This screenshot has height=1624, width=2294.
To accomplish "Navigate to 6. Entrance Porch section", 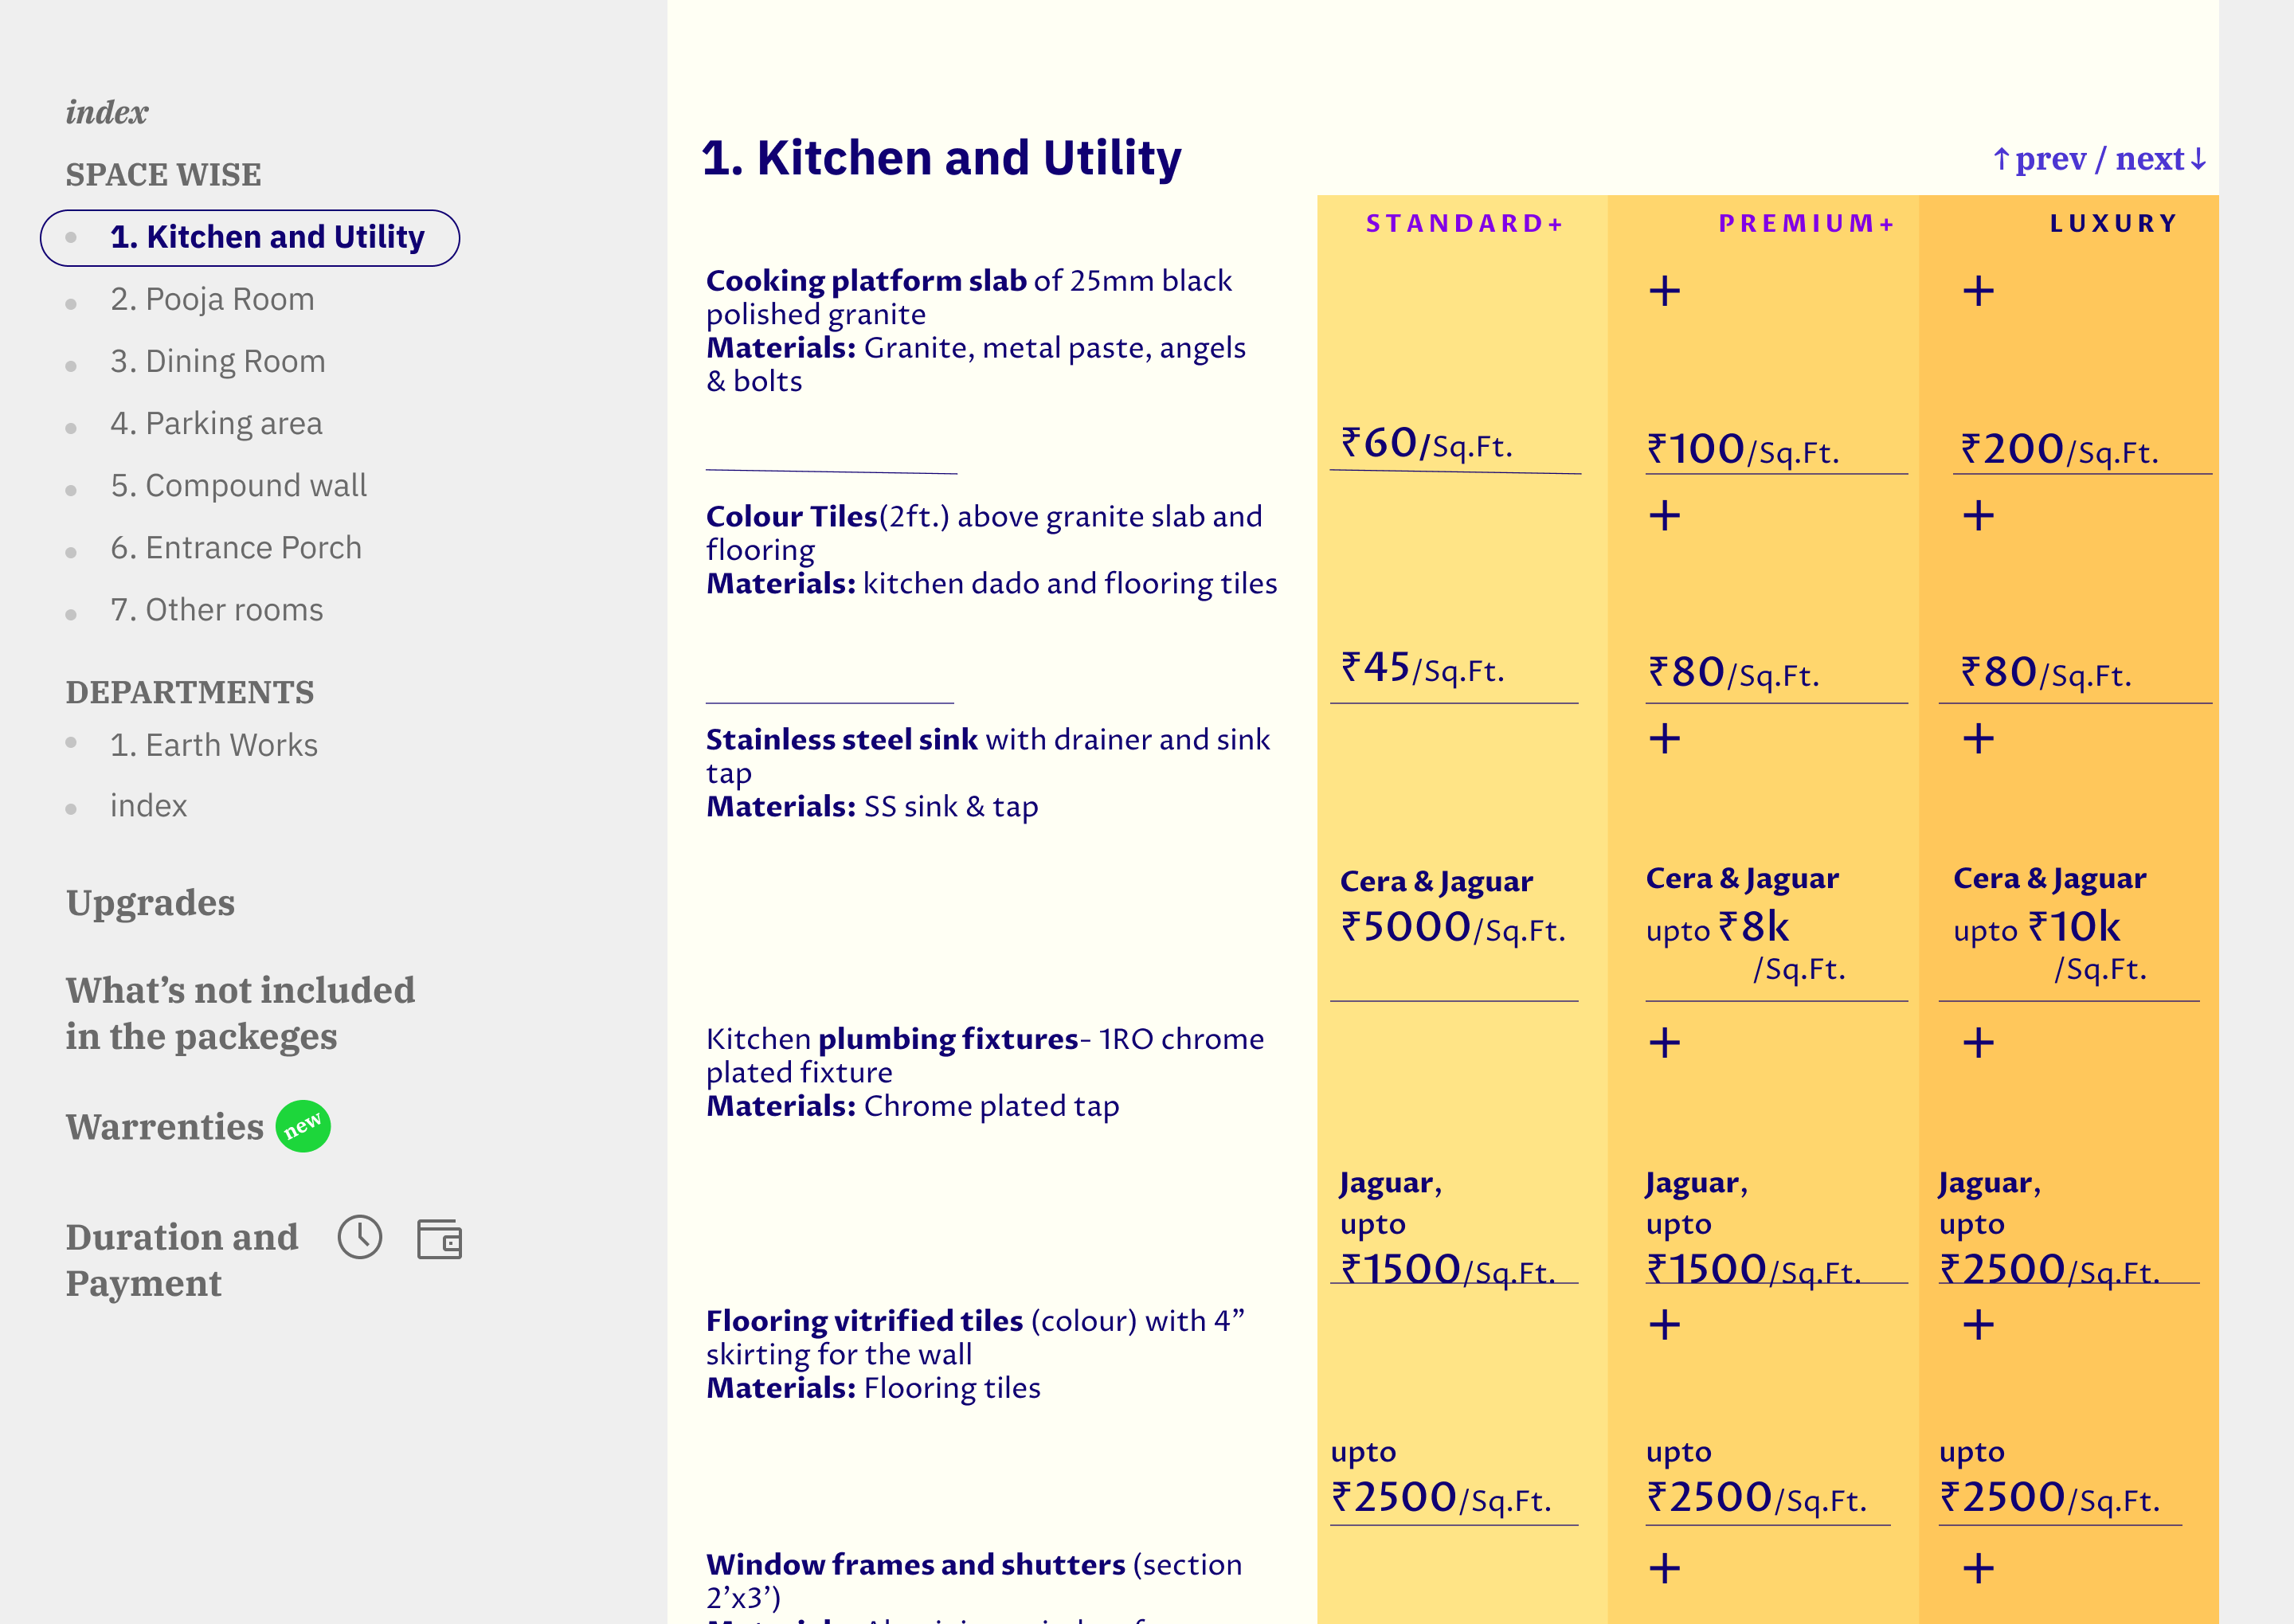I will pos(236,547).
